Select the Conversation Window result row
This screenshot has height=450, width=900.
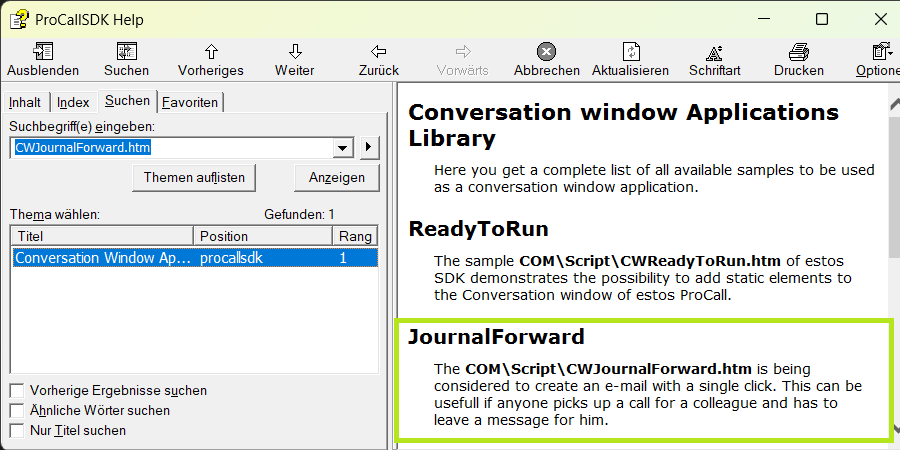point(195,258)
